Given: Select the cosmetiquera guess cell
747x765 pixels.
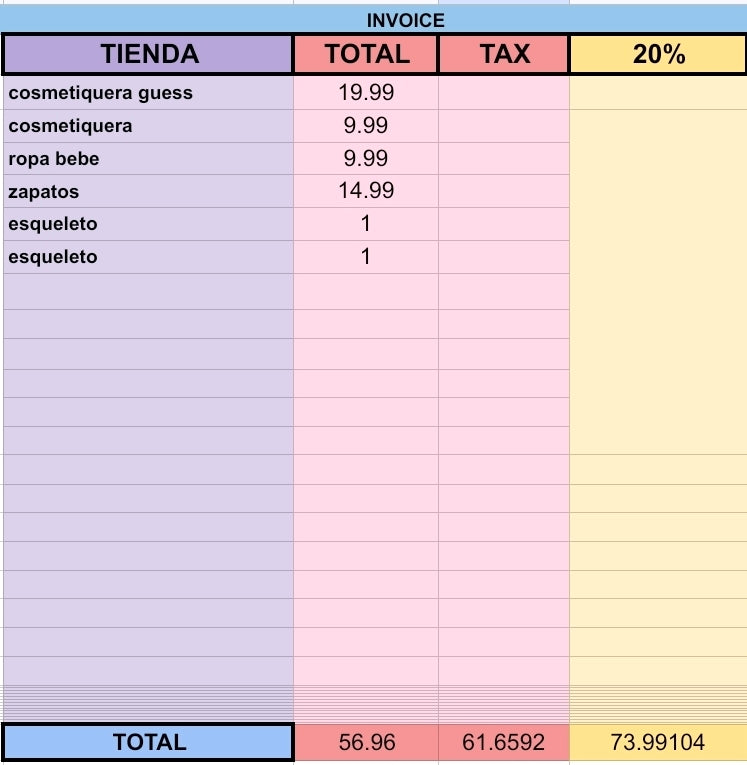Looking at the screenshot, I should tap(148, 93).
